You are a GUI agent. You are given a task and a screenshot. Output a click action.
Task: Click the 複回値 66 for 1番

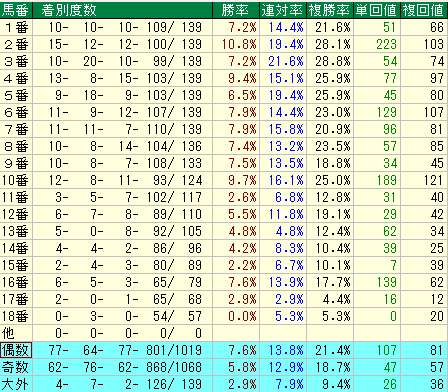(437, 27)
